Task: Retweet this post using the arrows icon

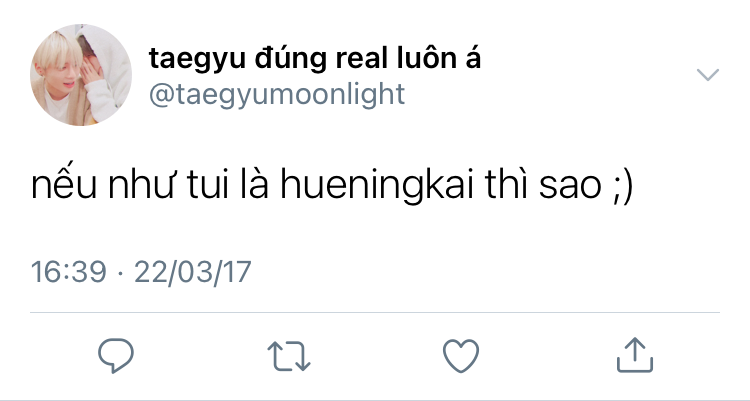Action: click(289, 356)
